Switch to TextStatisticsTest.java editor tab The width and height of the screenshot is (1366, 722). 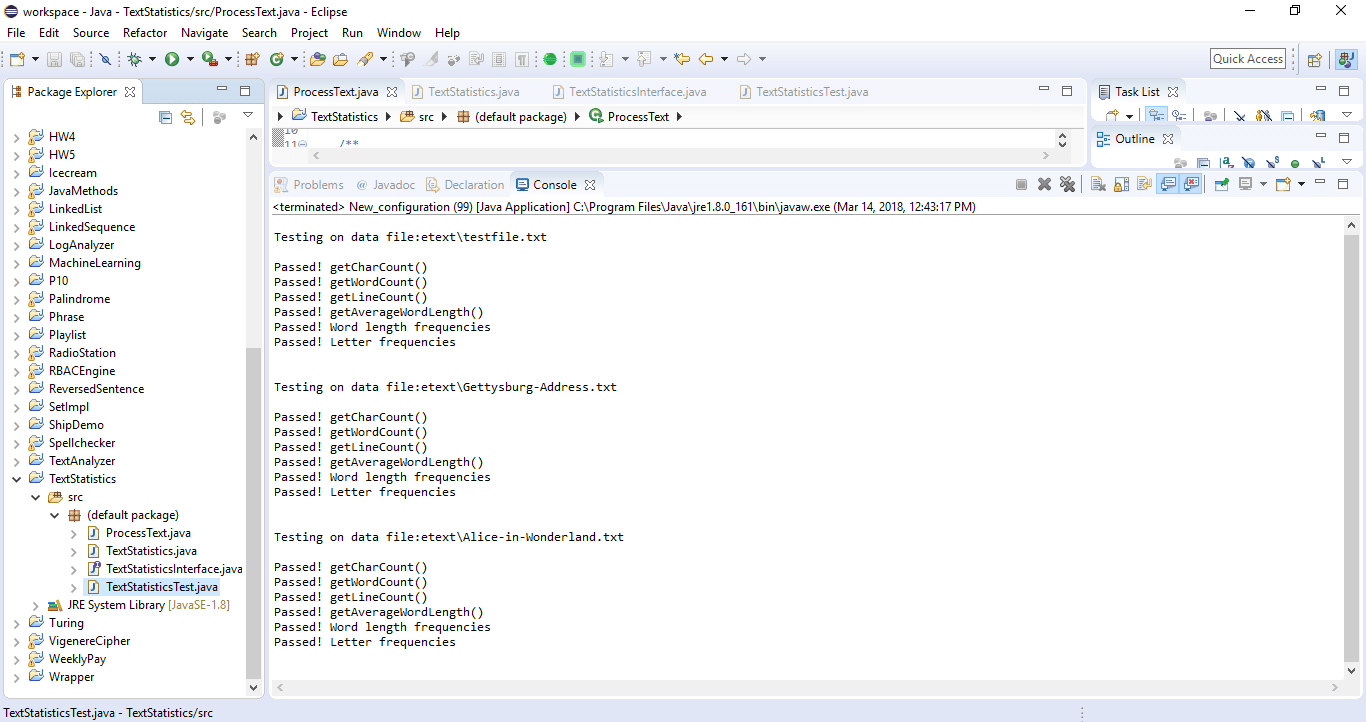point(804,91)
